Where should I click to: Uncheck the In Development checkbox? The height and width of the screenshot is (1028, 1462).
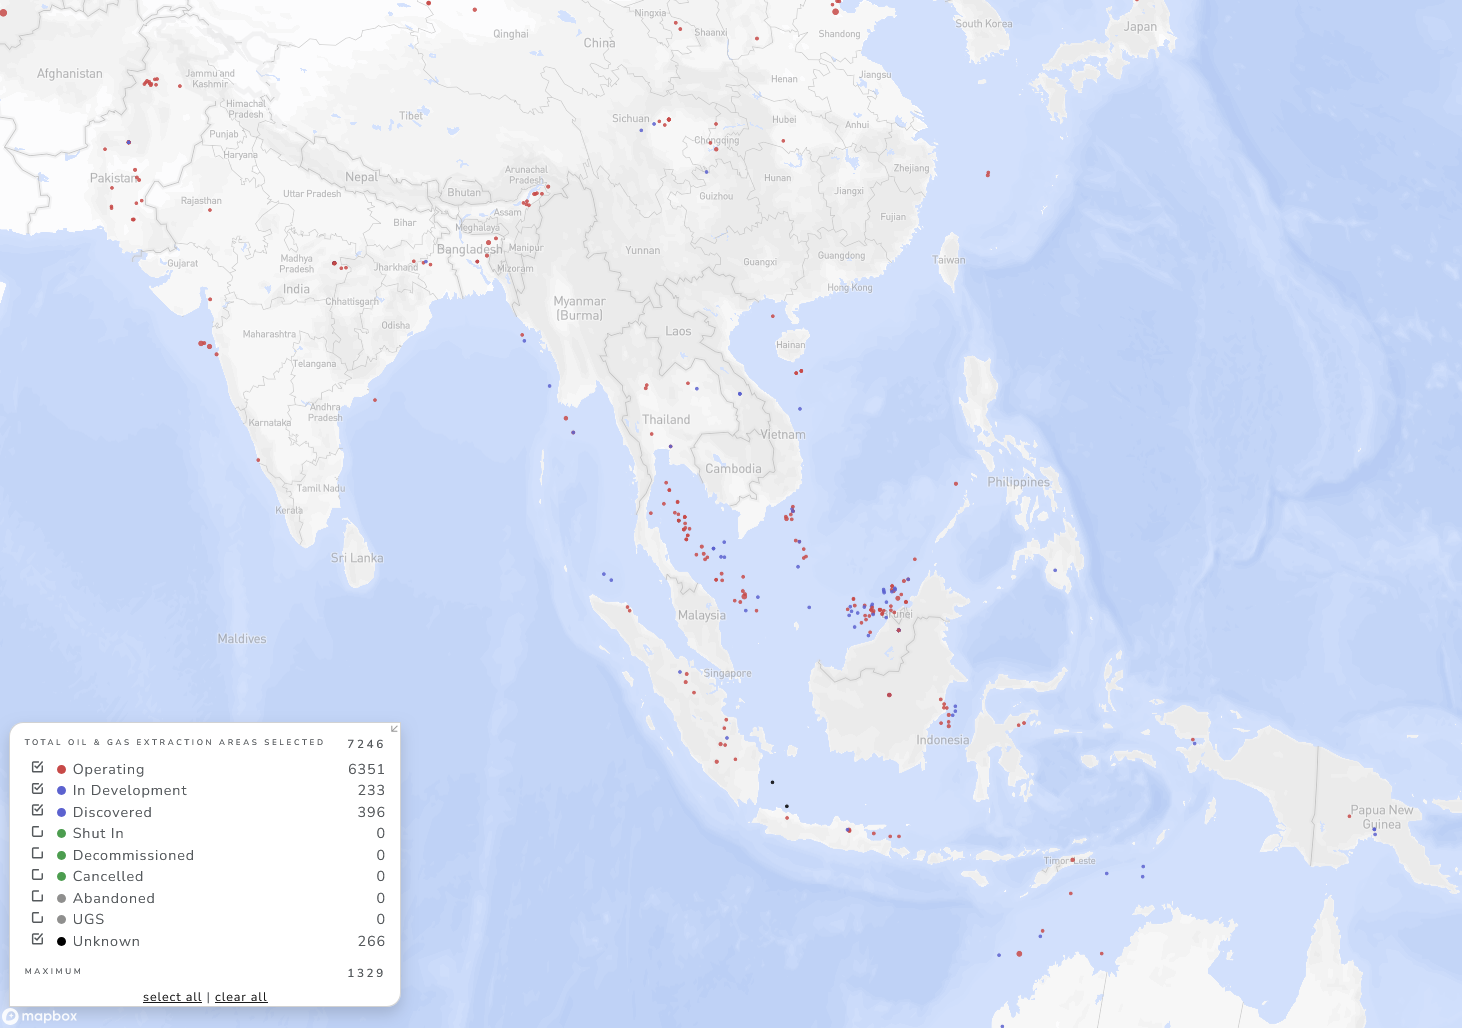38,788
